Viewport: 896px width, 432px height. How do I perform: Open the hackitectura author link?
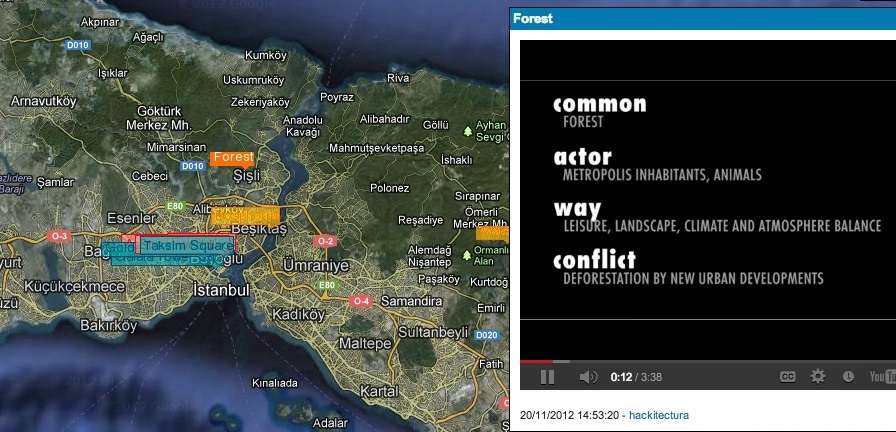point(661,415)
